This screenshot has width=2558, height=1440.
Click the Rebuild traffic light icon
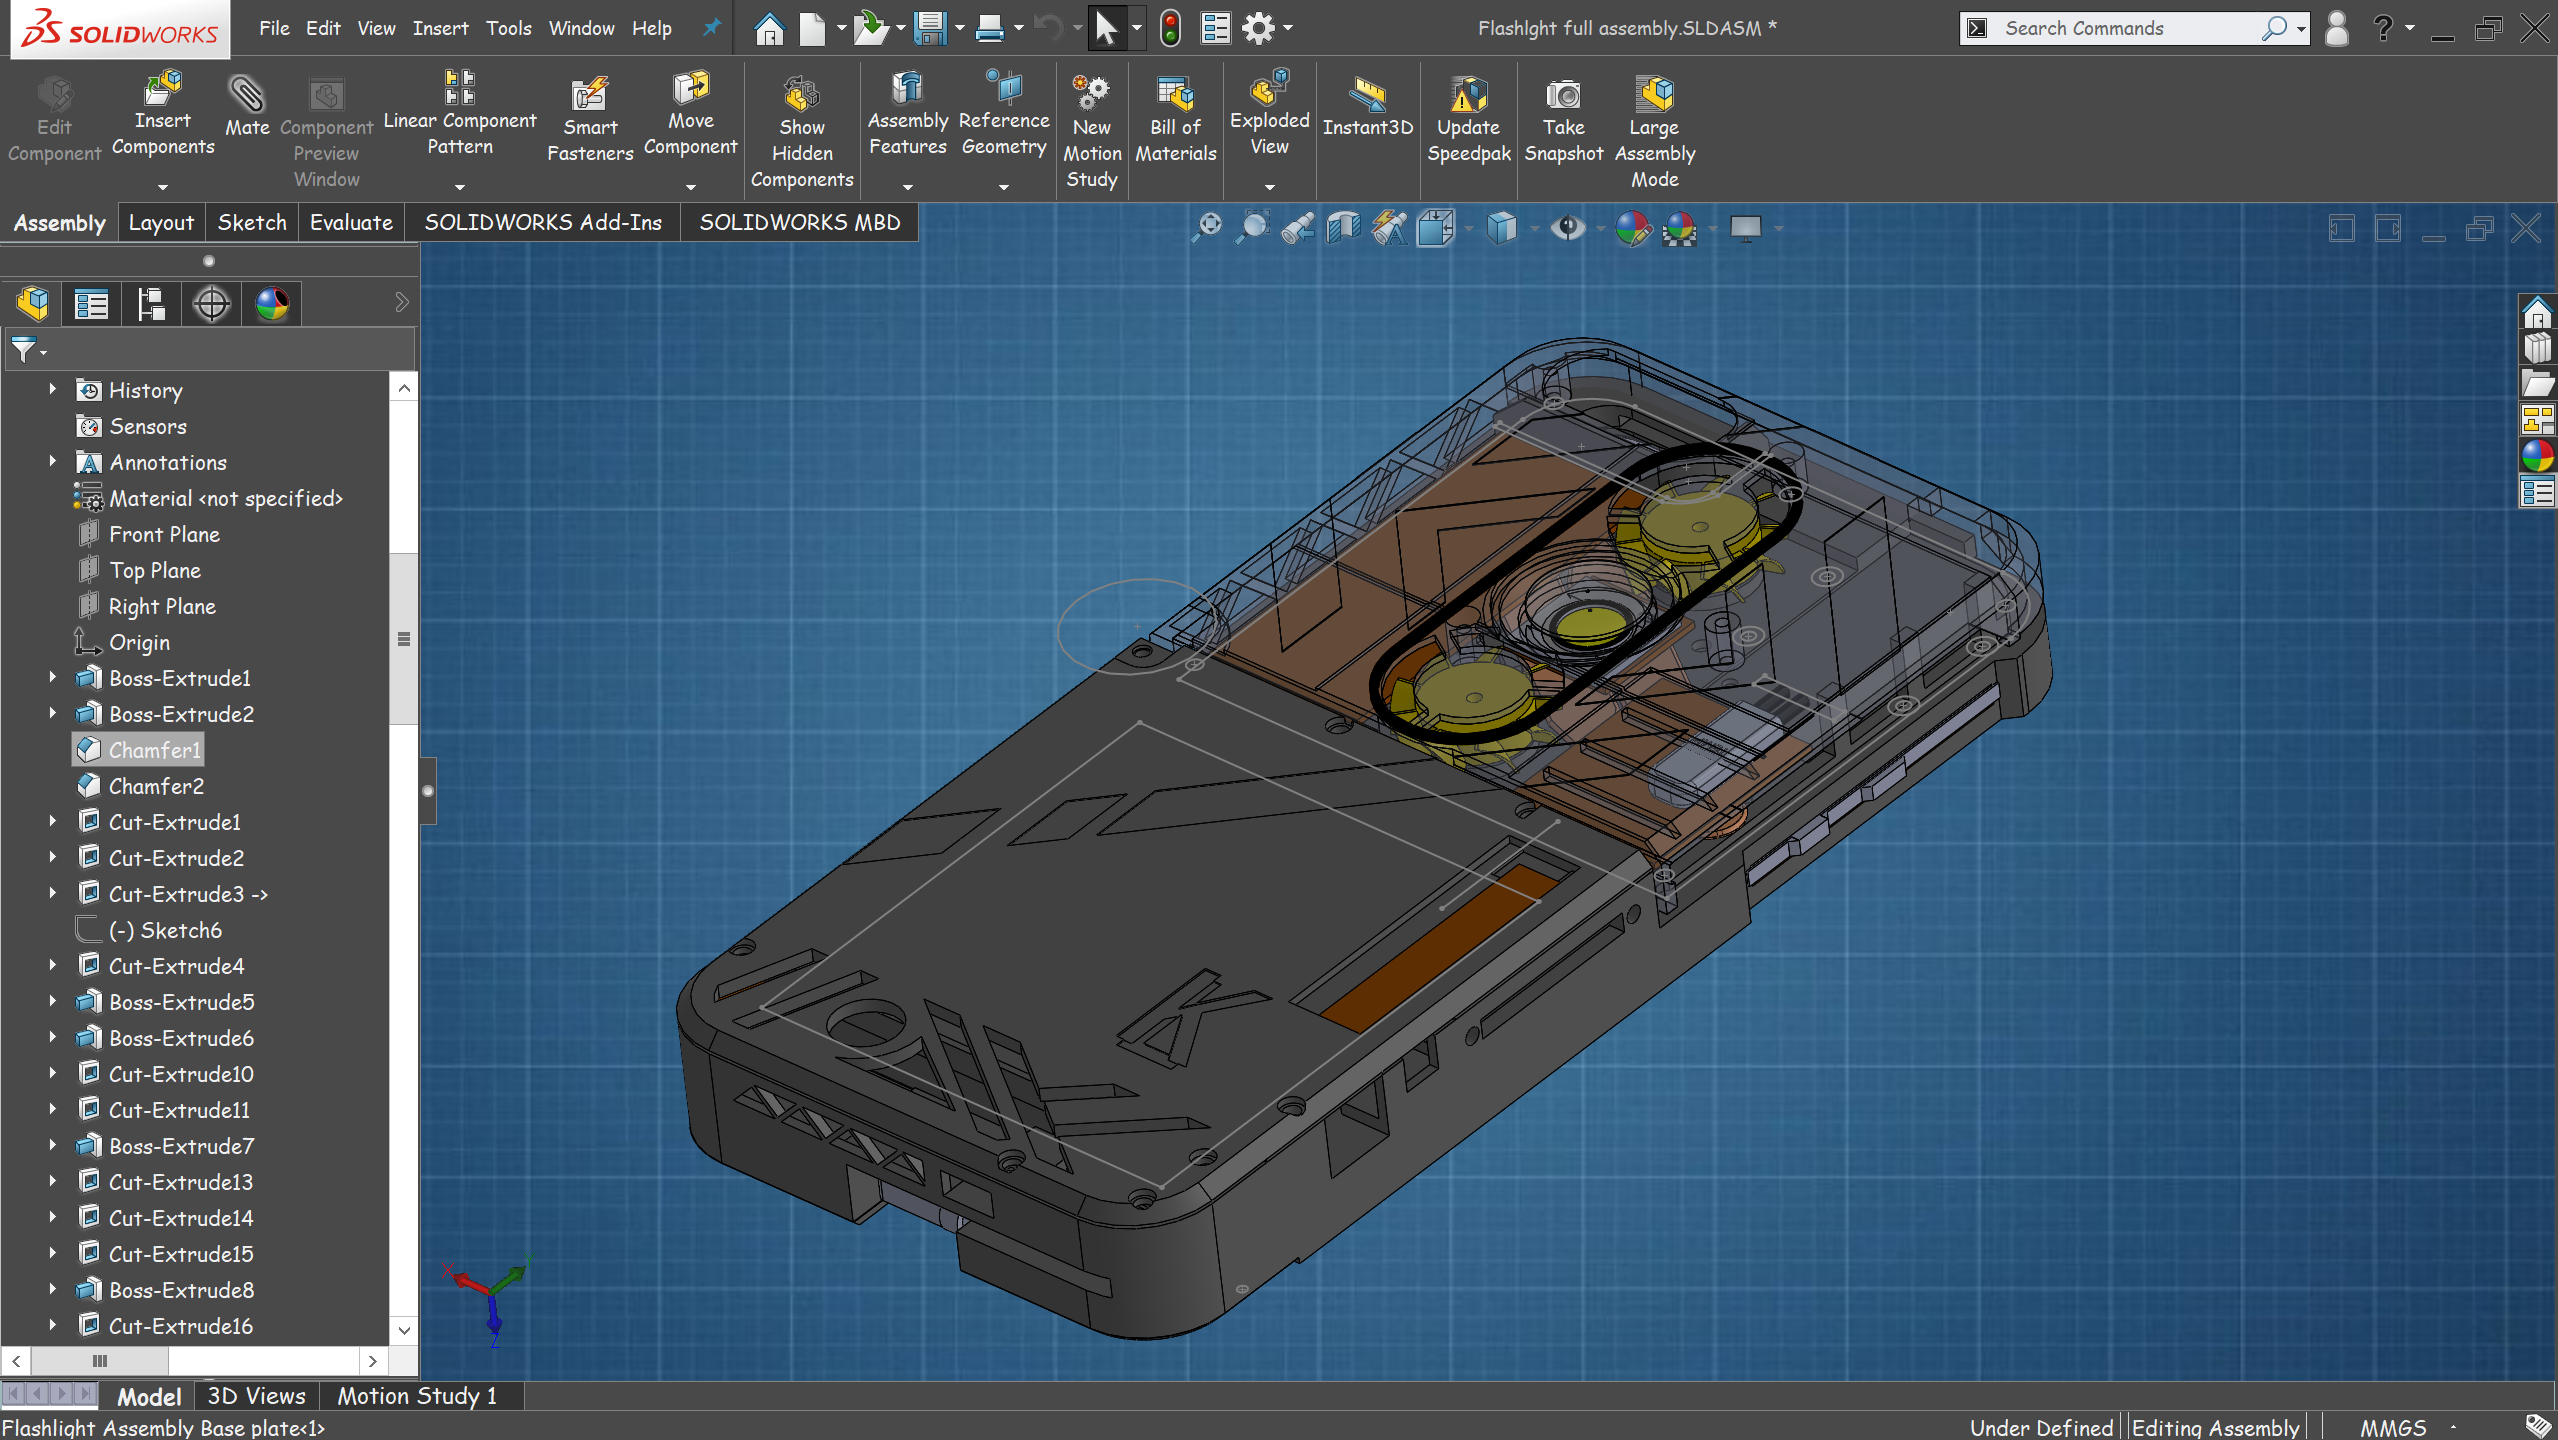[1170, 28]
